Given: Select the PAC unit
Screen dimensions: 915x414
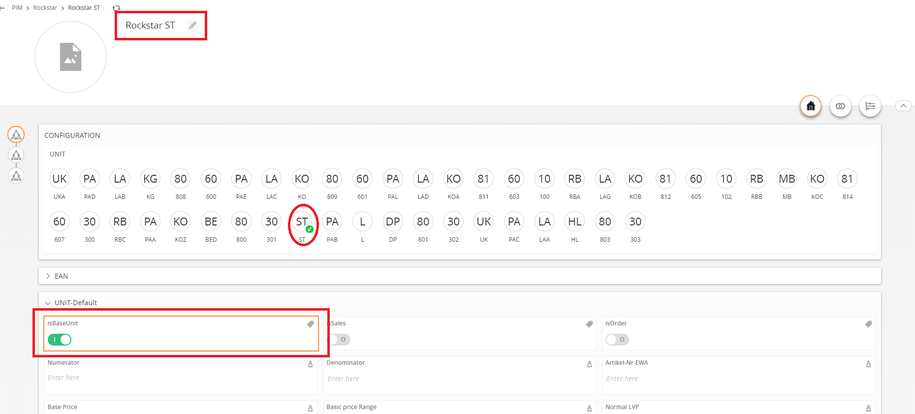Looking at the screenshot, I should [514, 222].
